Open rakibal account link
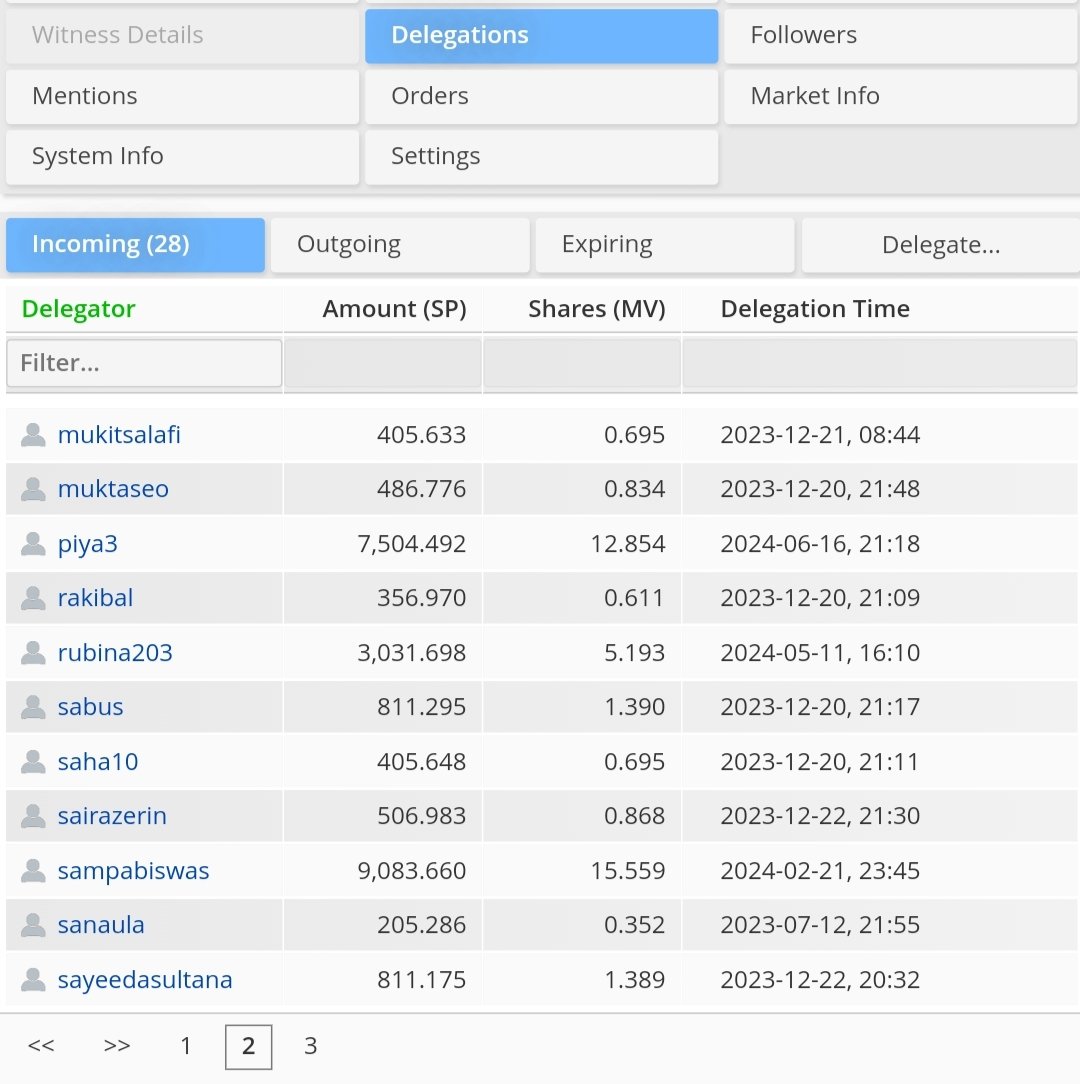The height and width of the screenshot is (1084, 1080). pyautogui.click(x=95, y=598)
